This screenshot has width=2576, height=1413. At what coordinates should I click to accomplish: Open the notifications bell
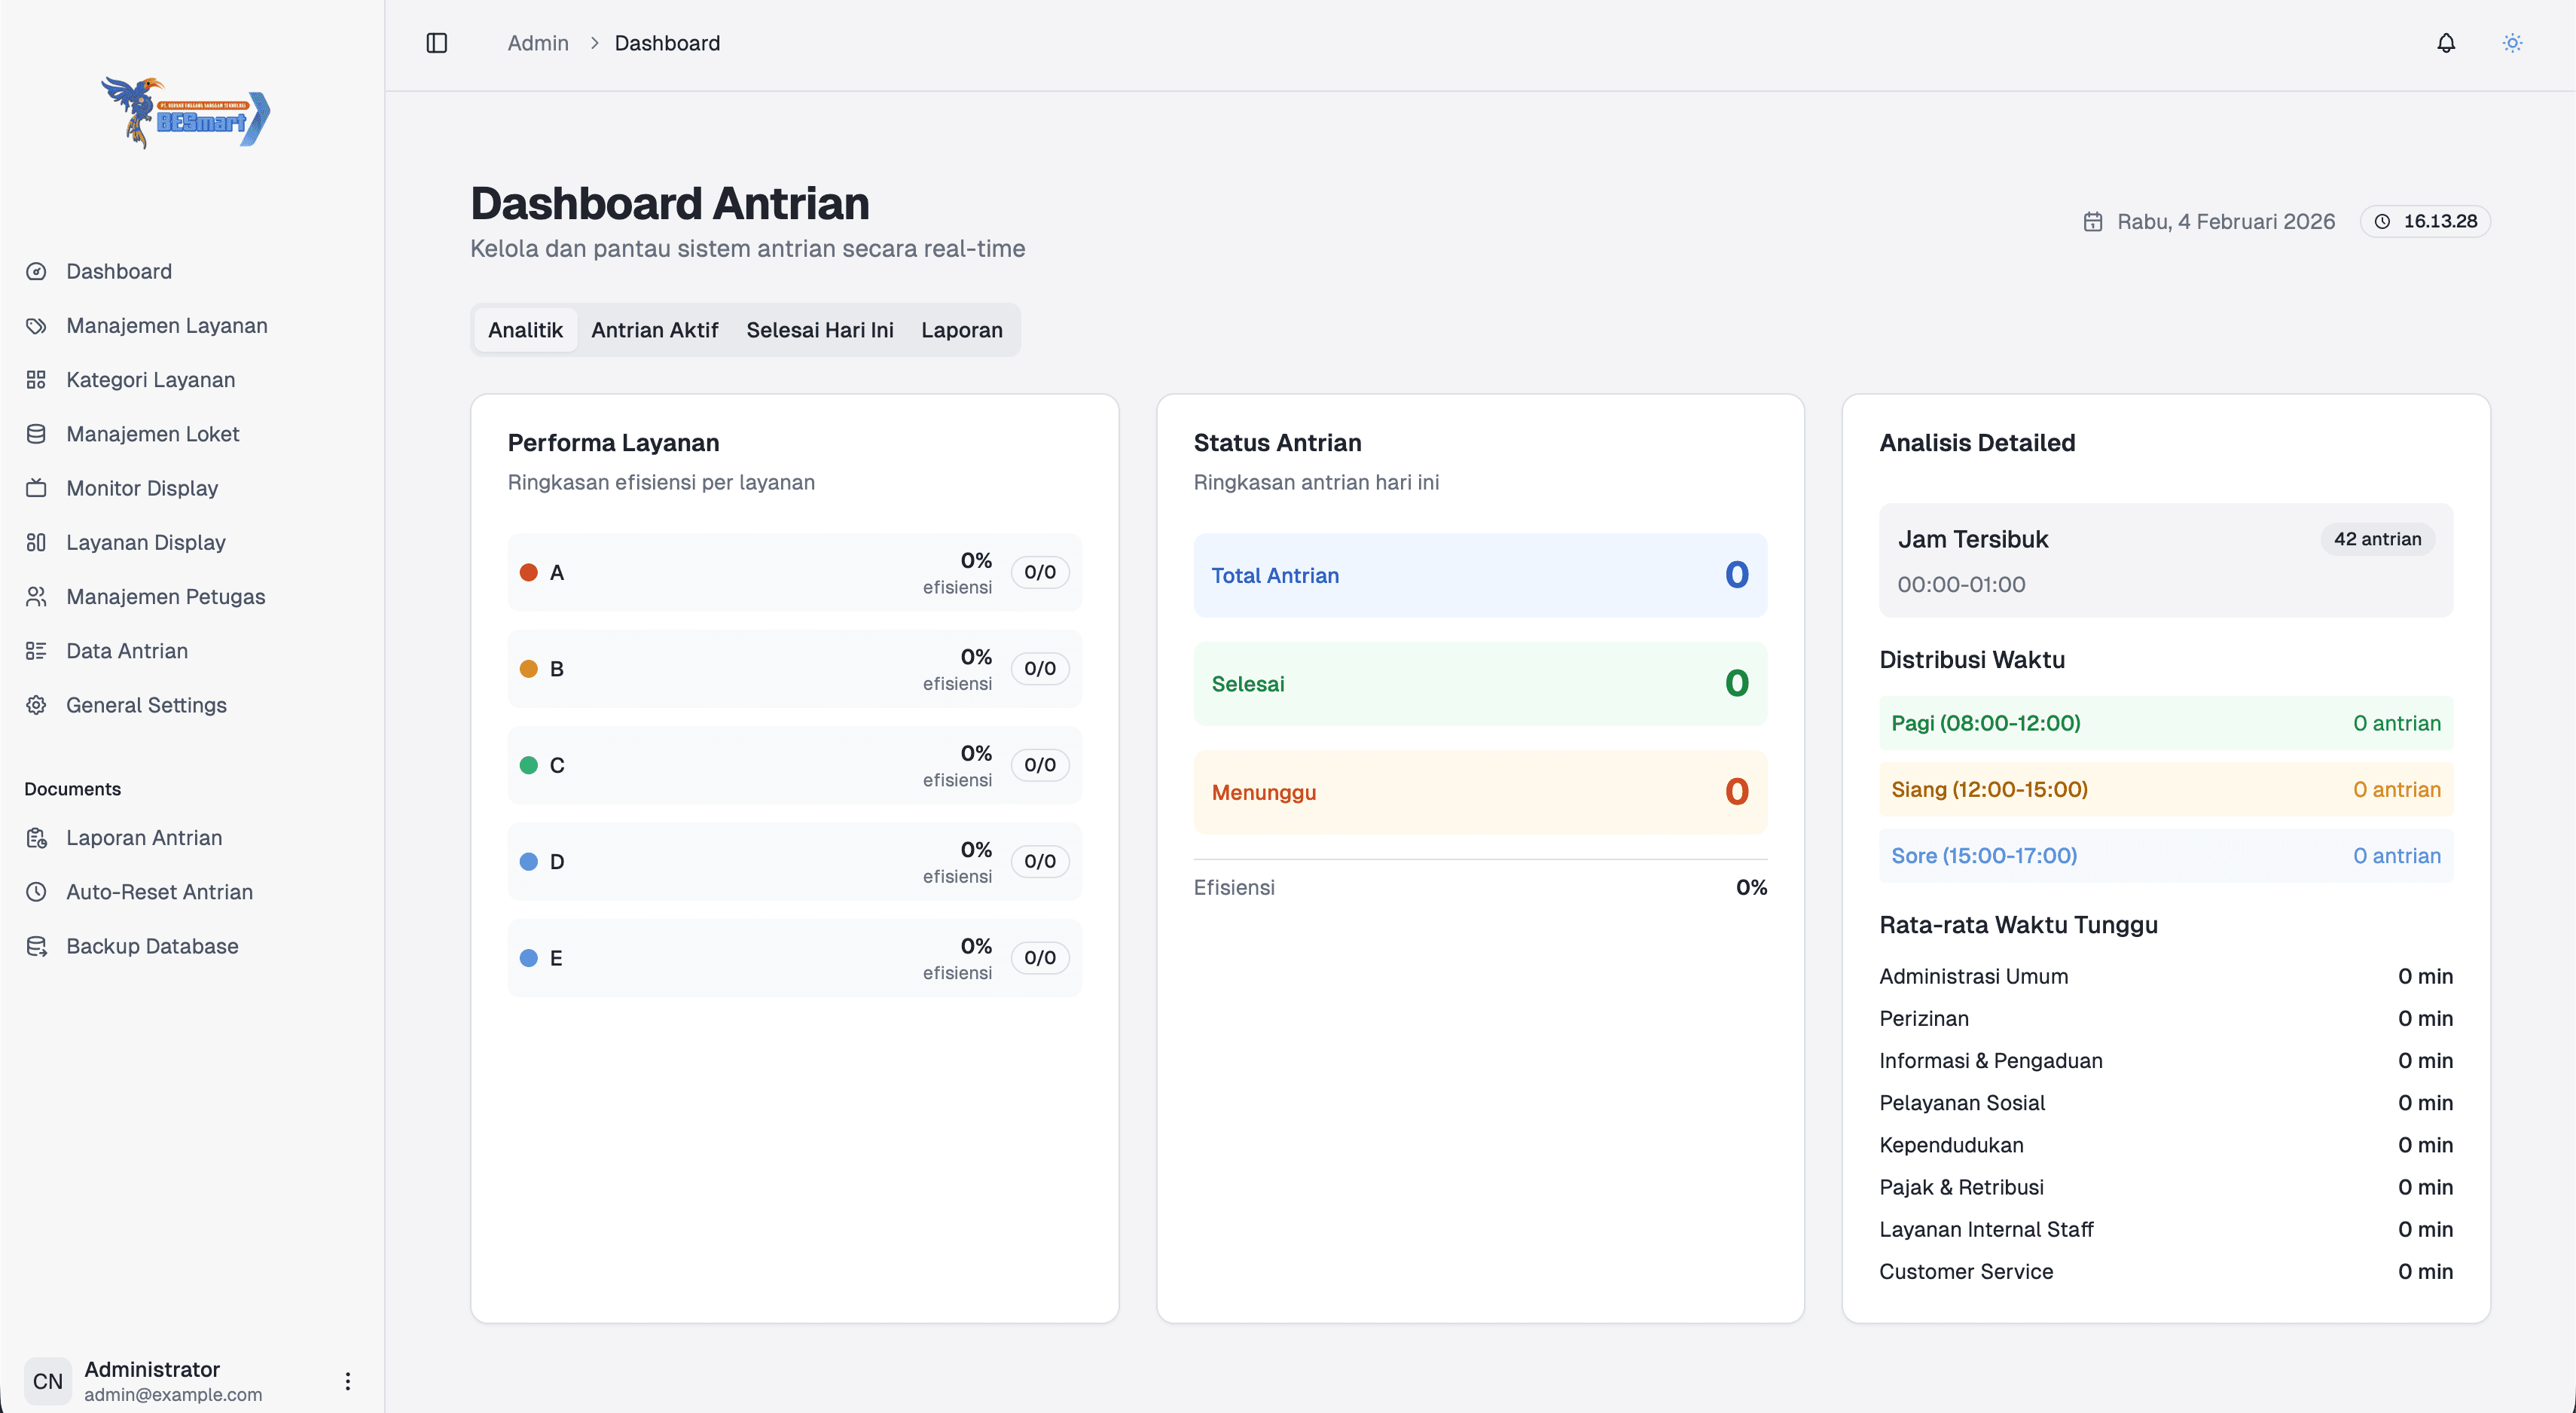2446,43
